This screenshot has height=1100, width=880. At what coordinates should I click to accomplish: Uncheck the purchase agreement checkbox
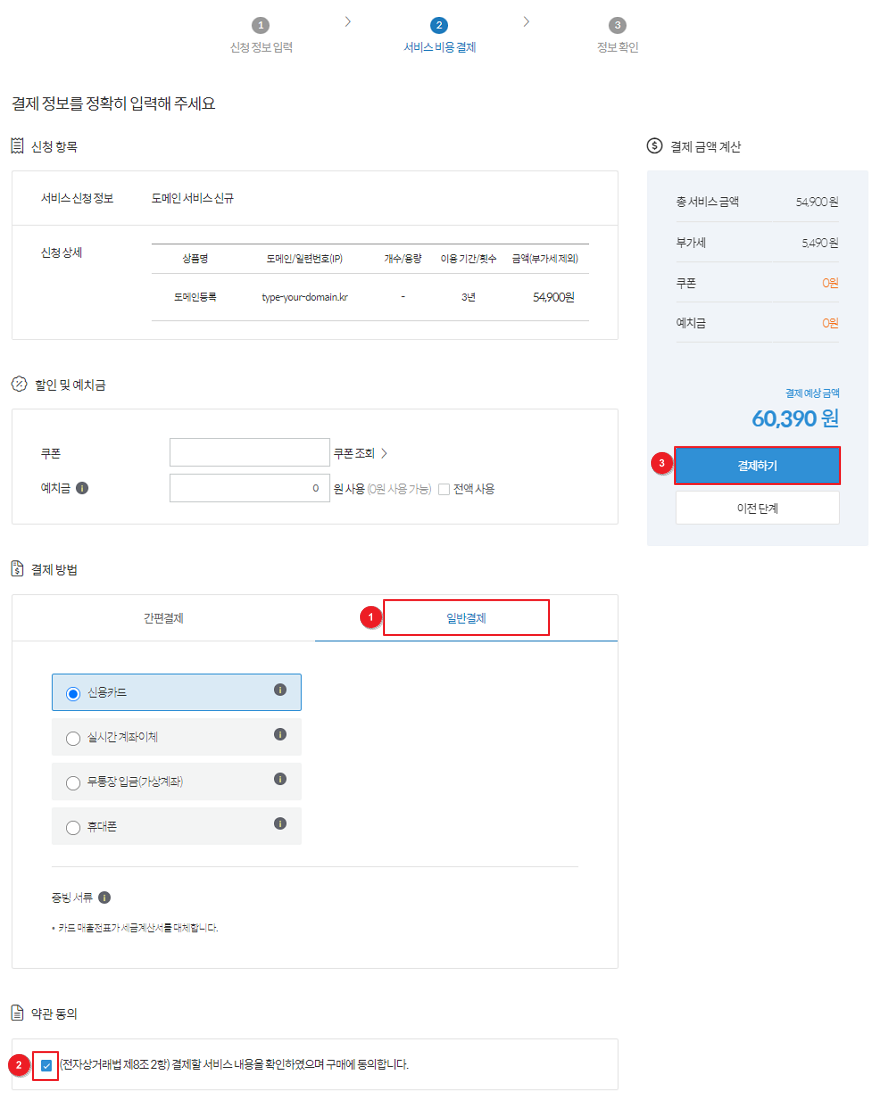46,1065
